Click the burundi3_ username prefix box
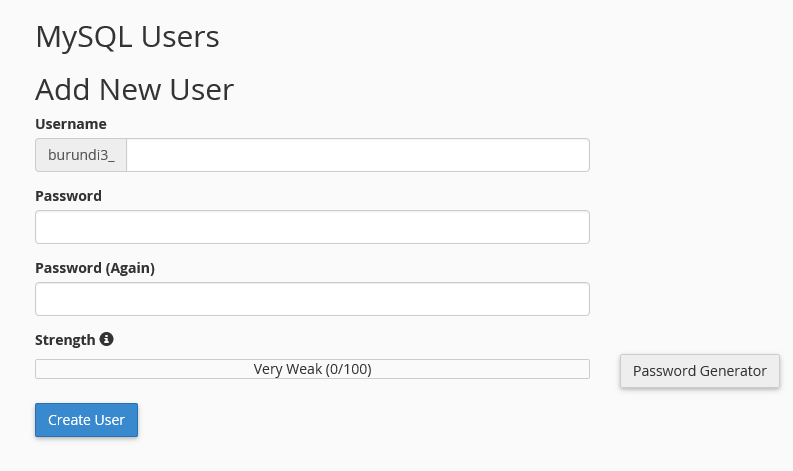 [x=81, y=155]
